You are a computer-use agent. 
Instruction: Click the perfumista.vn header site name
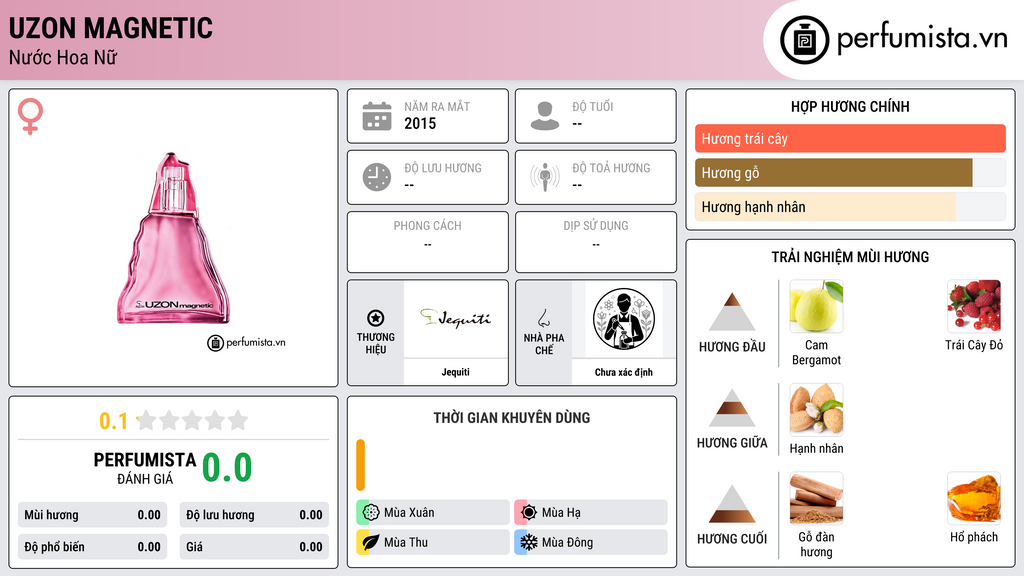click(x=922, y=38)
